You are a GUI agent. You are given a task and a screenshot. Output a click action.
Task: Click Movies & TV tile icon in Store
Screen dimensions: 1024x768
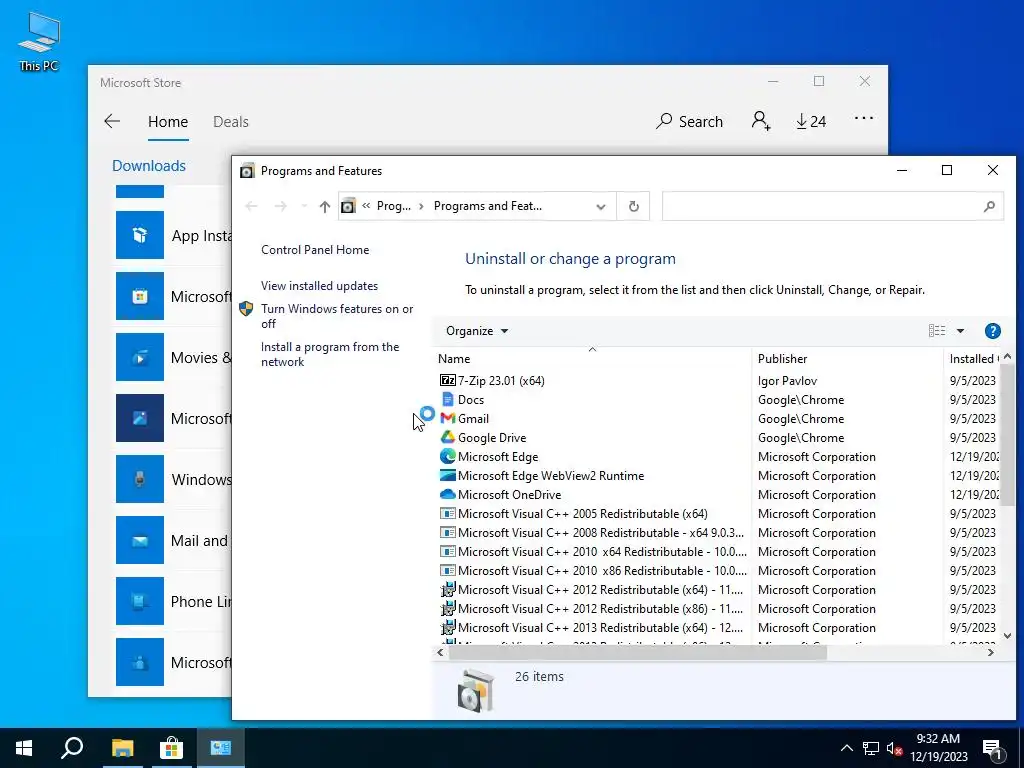[x=140, y=357]
